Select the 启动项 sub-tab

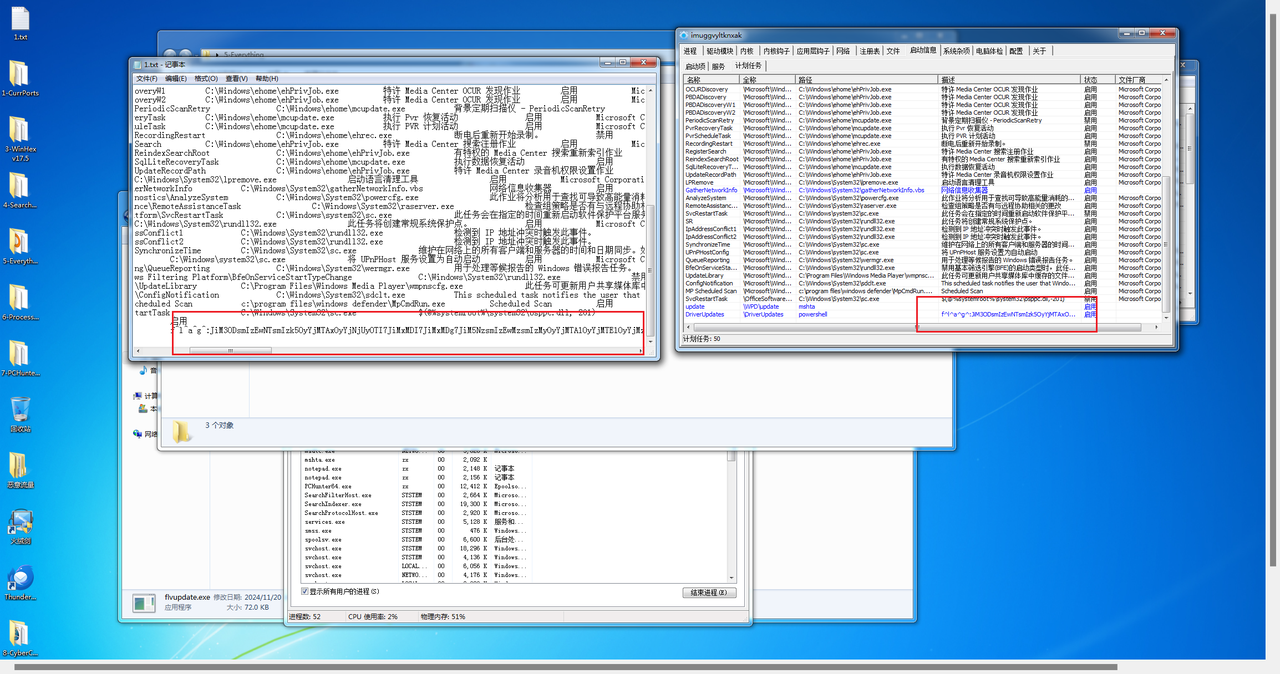coord(695,66)
